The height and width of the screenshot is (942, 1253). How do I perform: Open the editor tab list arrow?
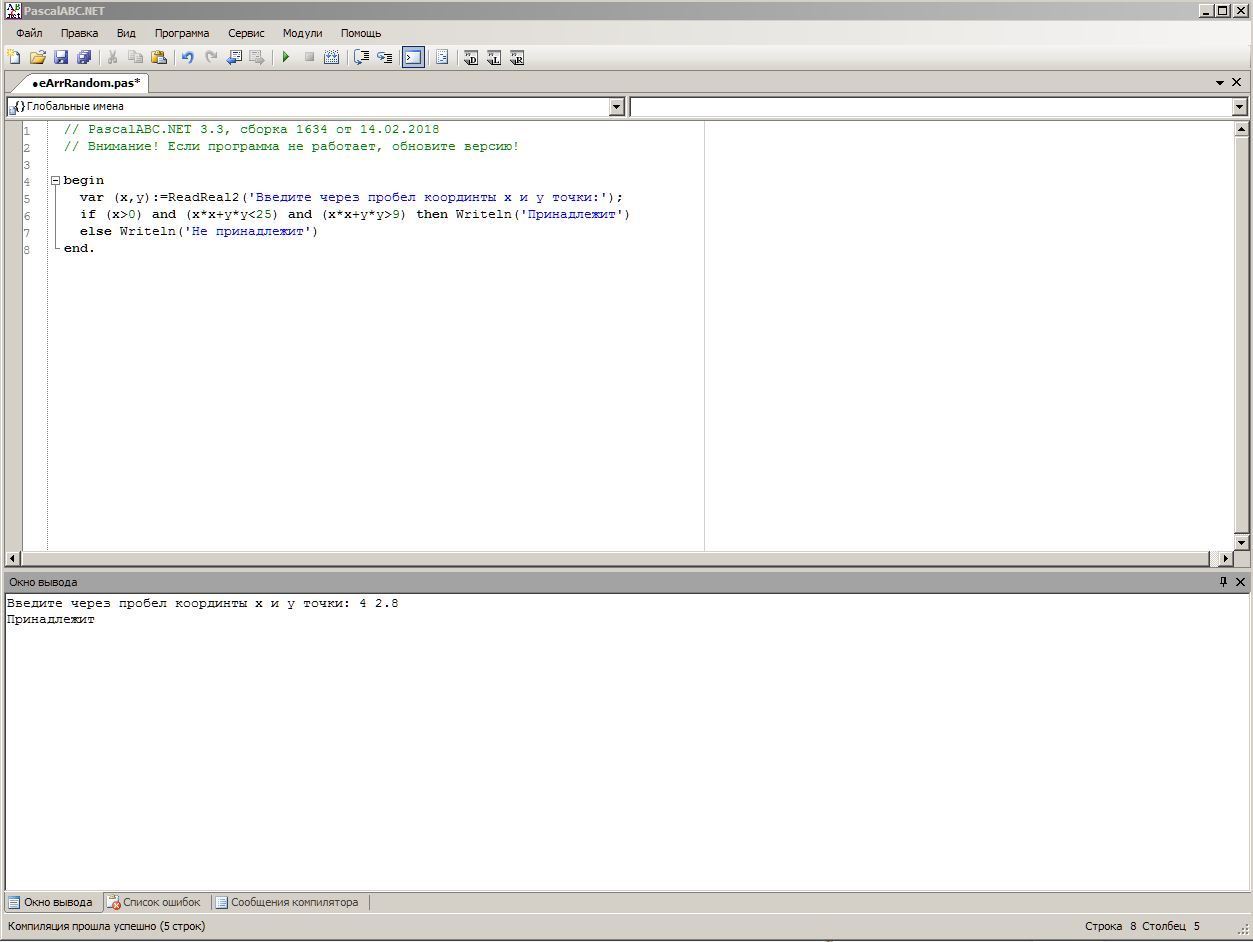1220,83
